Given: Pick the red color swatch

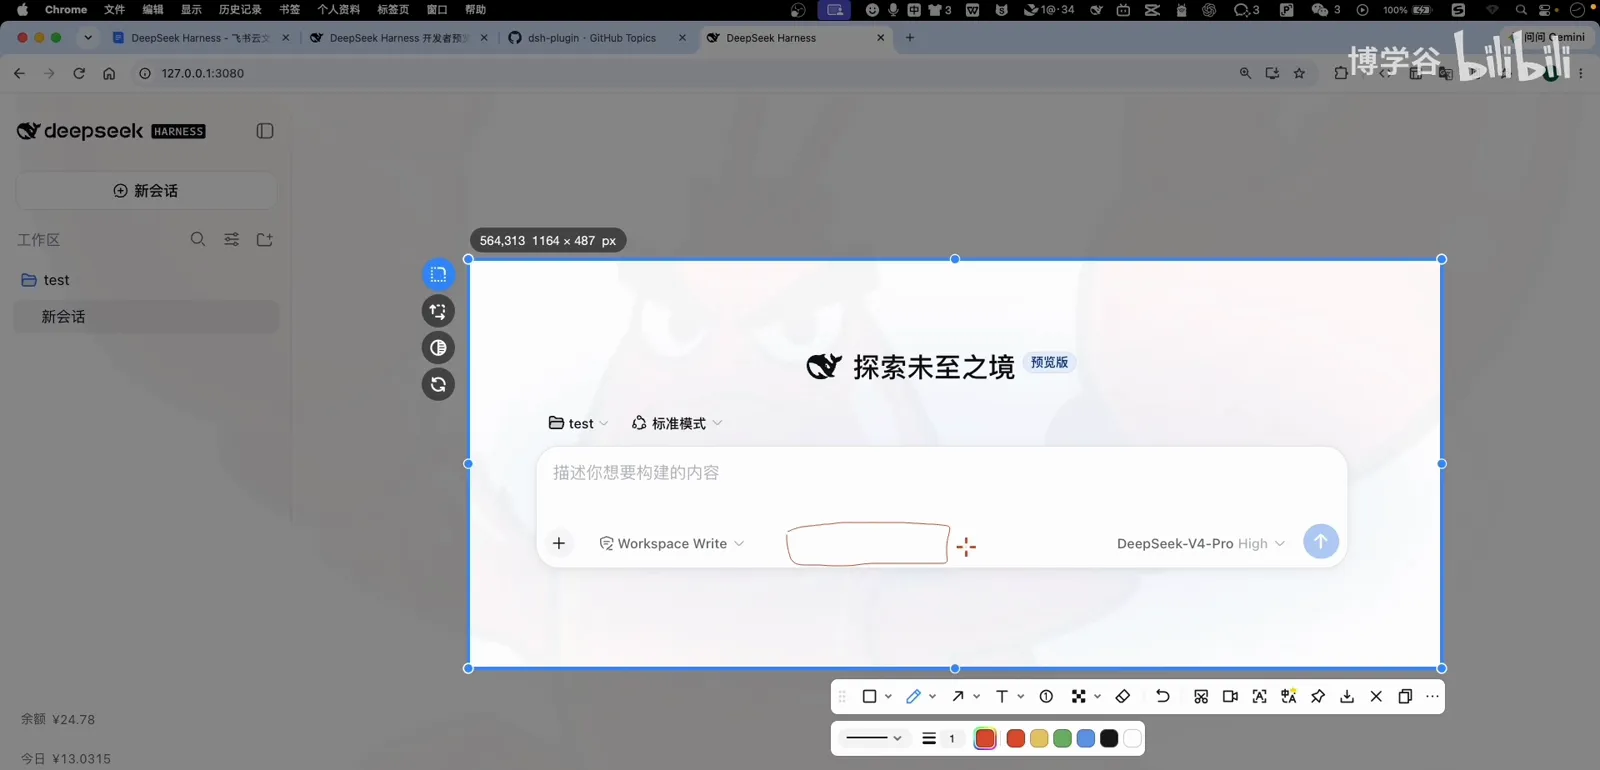Looking at the screenshot, I should coord(1015,738).
